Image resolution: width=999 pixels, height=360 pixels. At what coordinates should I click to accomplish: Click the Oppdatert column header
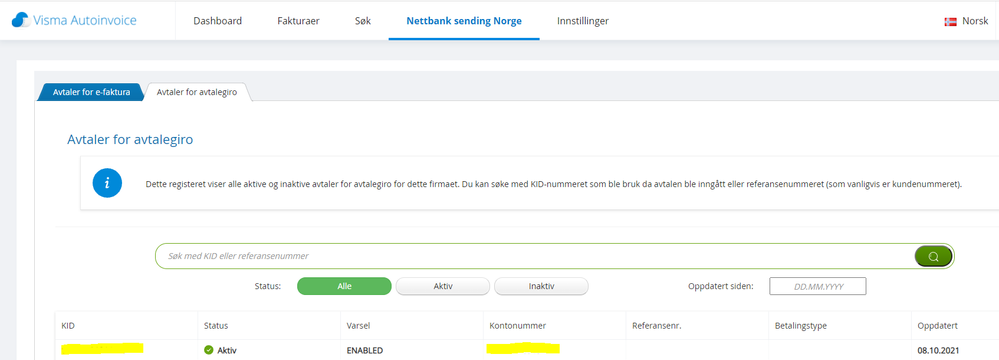coord(937,326)
